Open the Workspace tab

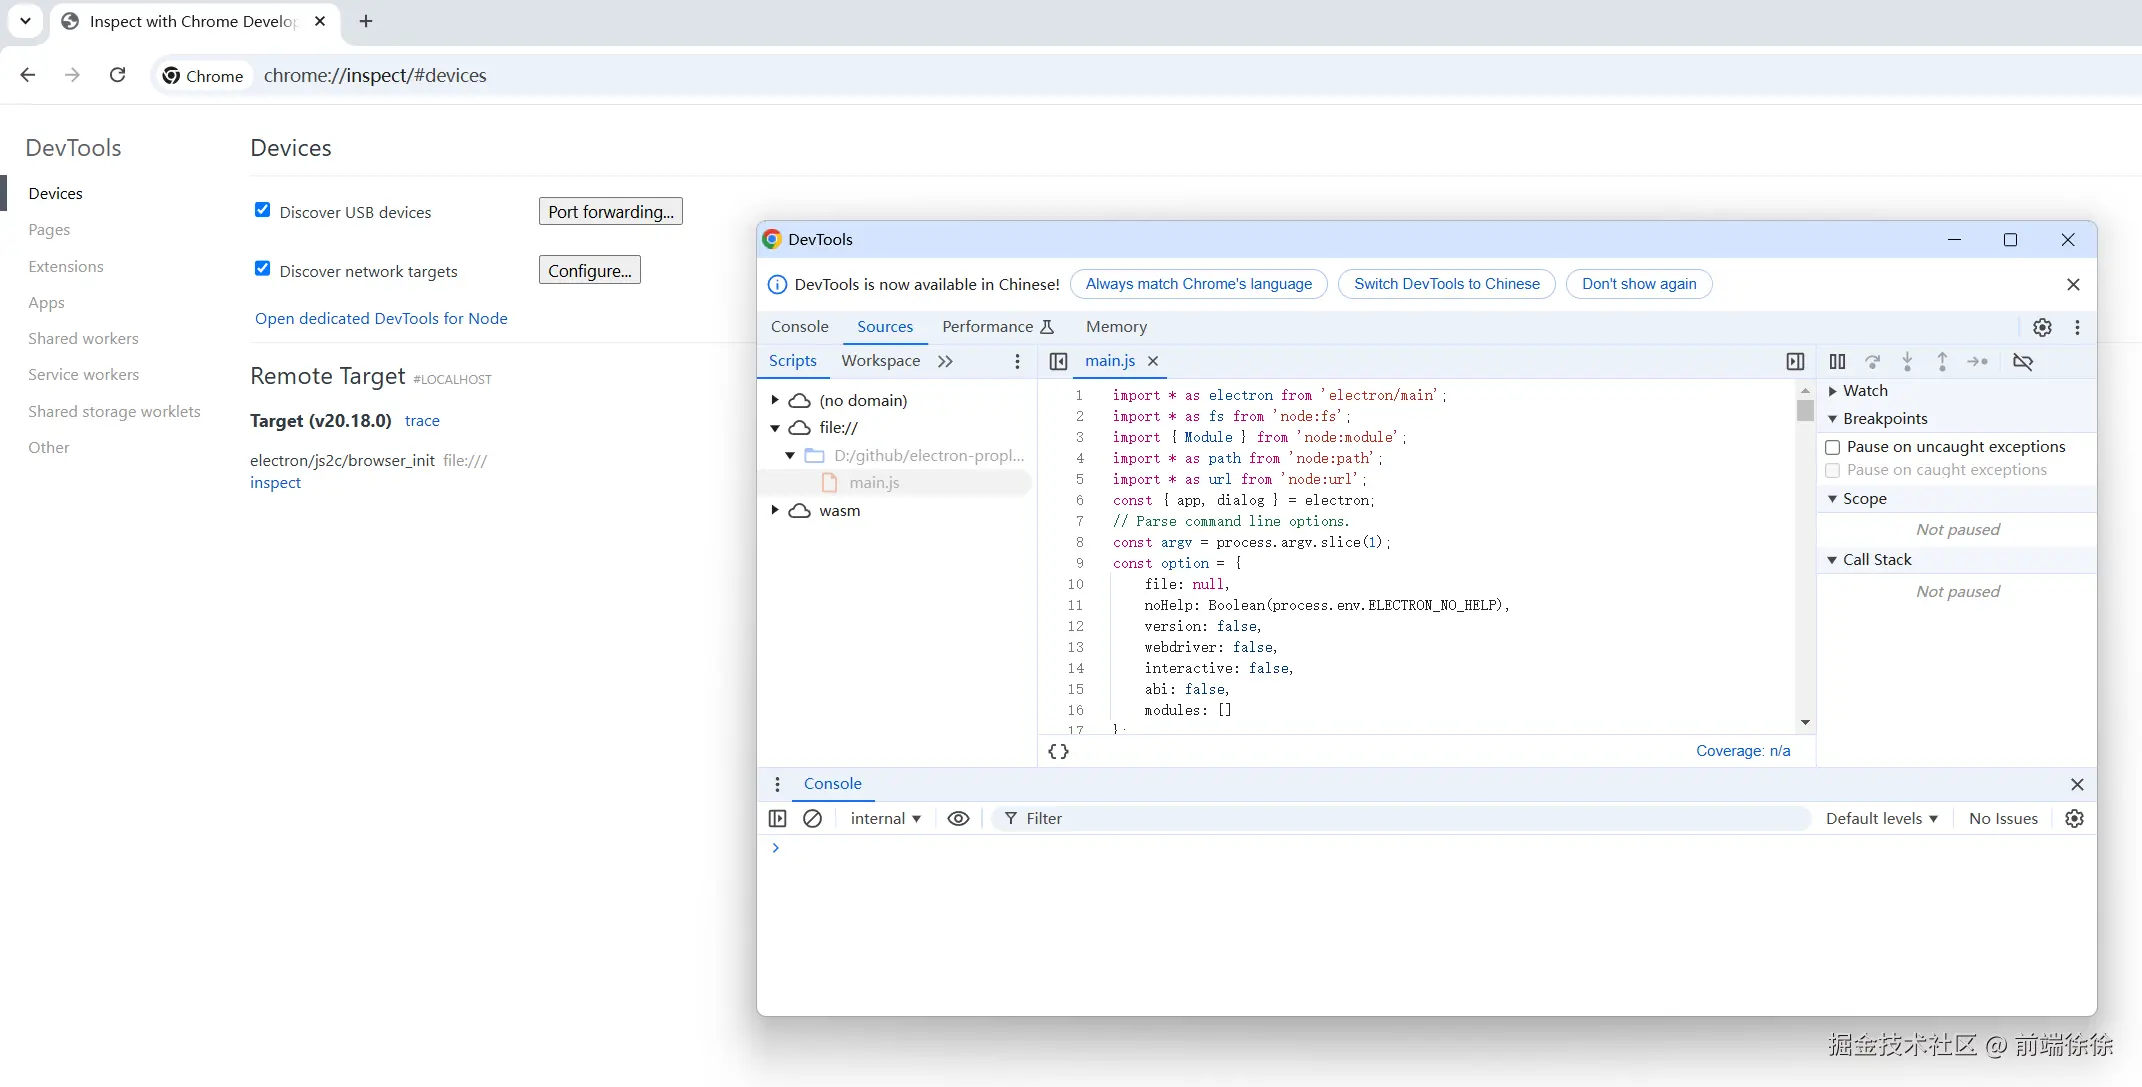pyautogui.click(x=880, y=361)
